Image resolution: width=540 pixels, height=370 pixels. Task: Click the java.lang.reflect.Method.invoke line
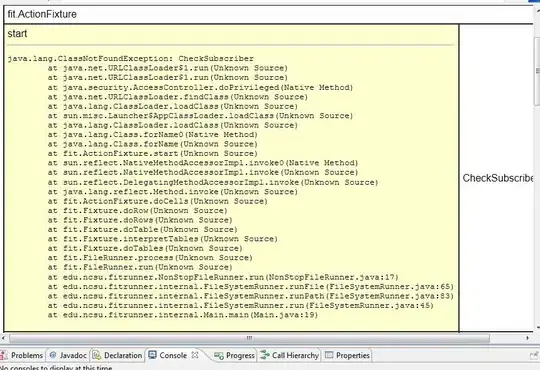(x=173, y=192)
